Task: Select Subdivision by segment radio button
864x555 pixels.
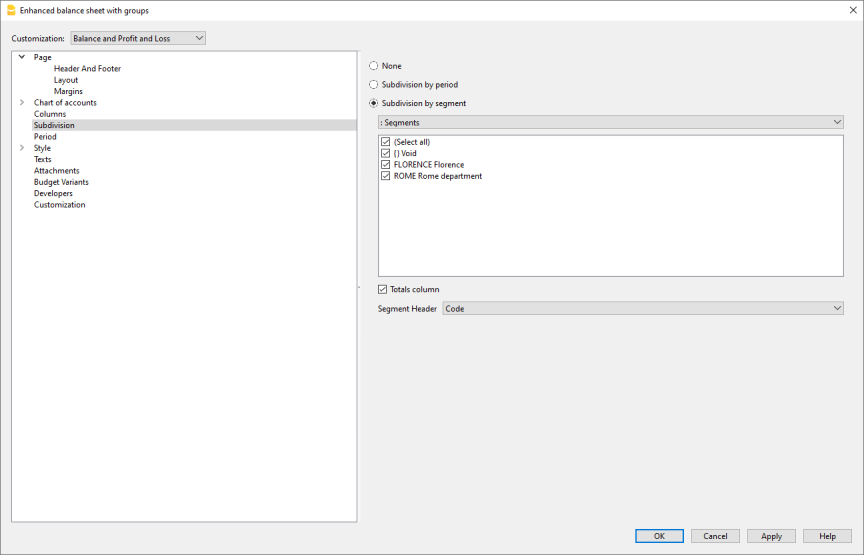Action: [374, 103]
